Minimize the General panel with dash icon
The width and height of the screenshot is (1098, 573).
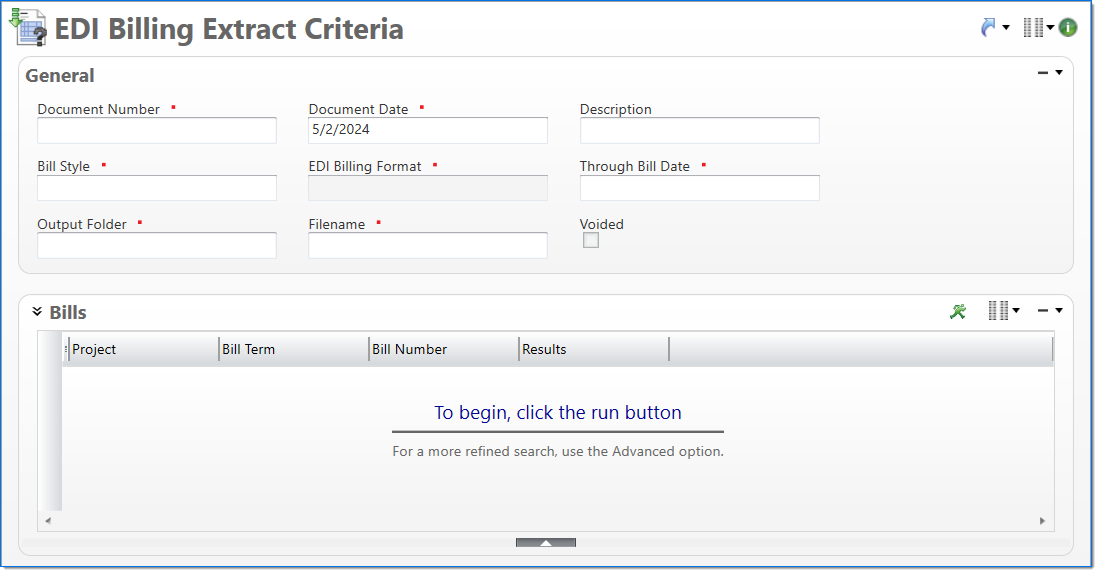(x=1043, y=73)
